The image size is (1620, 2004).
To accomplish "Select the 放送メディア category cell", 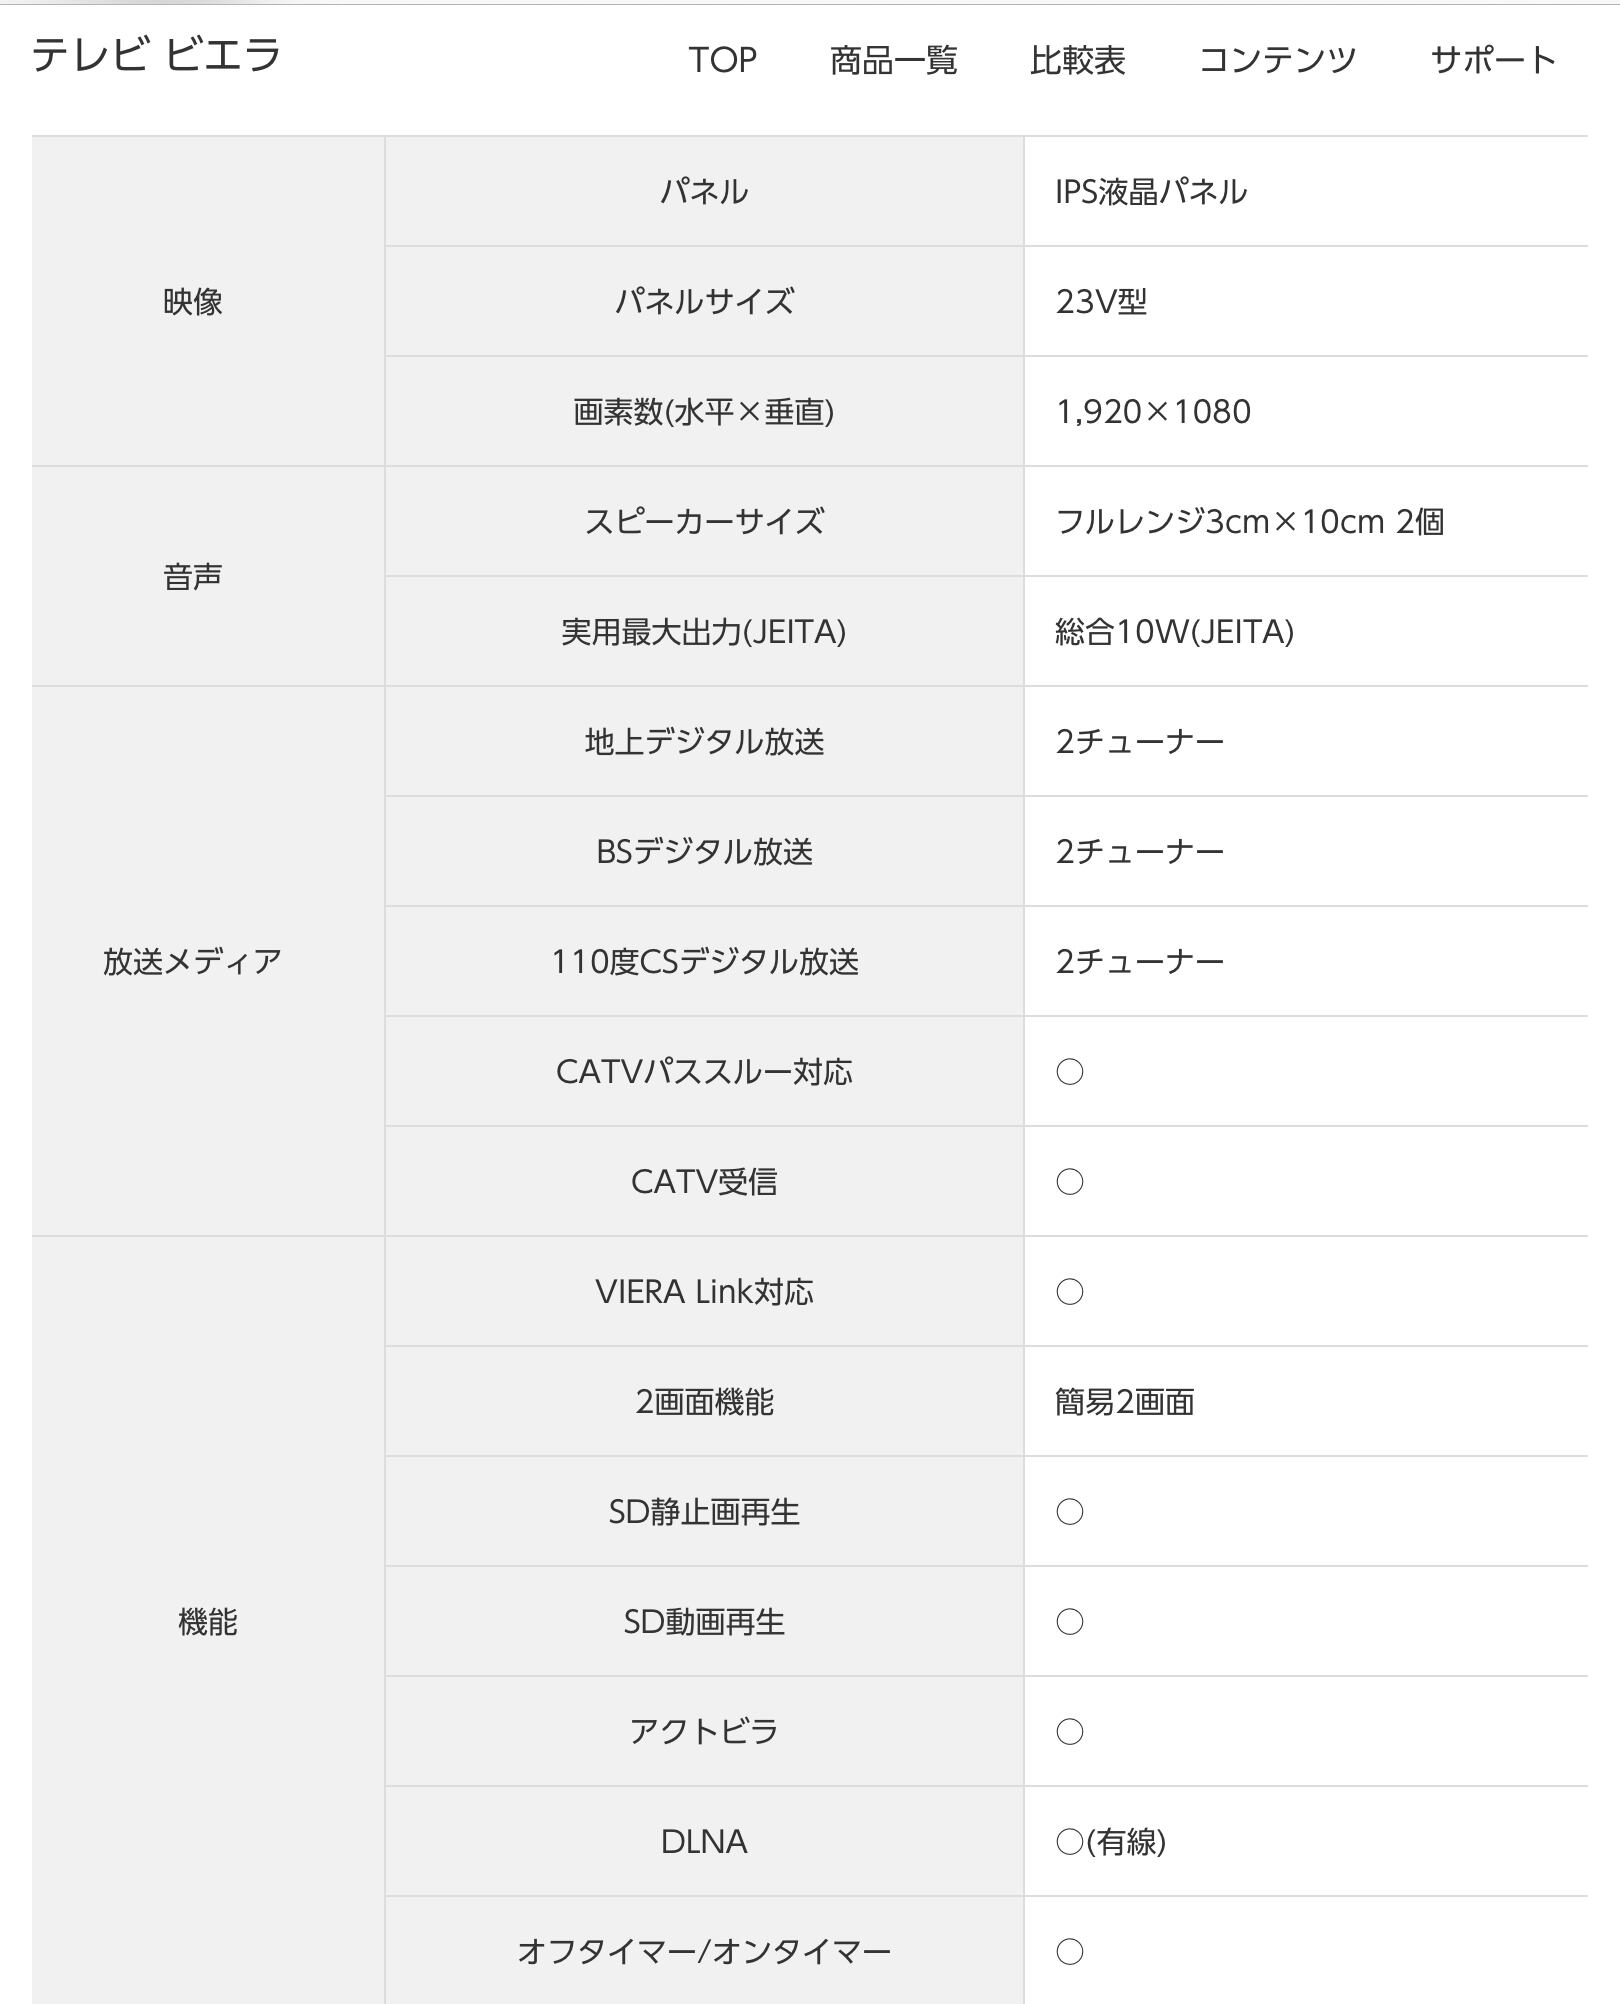I will tap(193, 961).
